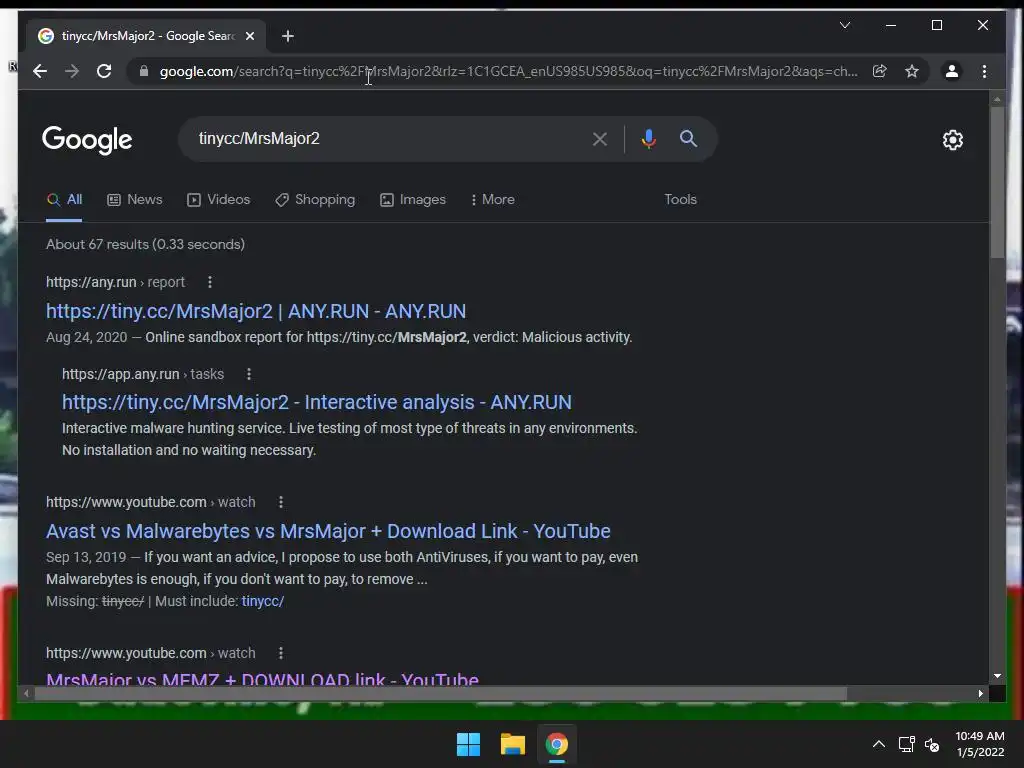Go to Google home via the logo
Screen dimensions: 1024x768
click(x=87, y=140)
